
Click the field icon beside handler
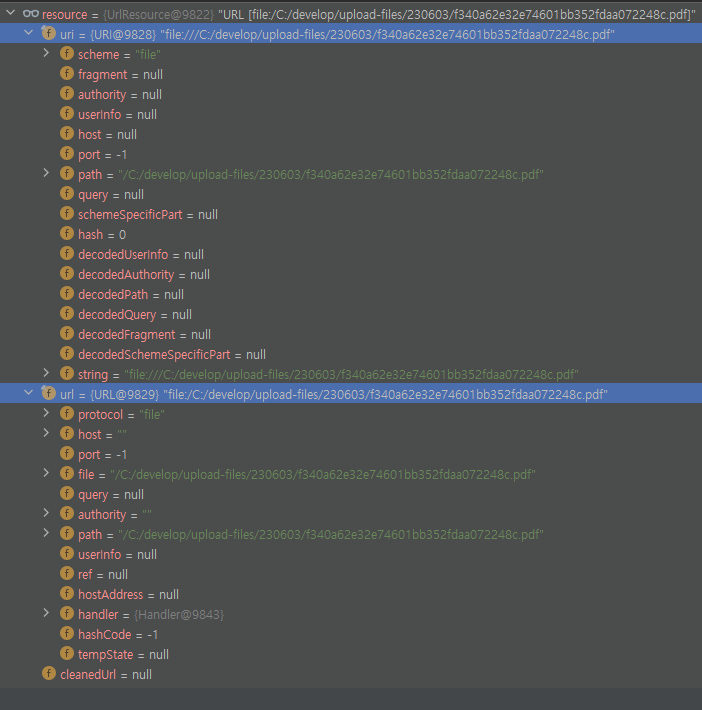pyautogui.click(x=67, y=613)
